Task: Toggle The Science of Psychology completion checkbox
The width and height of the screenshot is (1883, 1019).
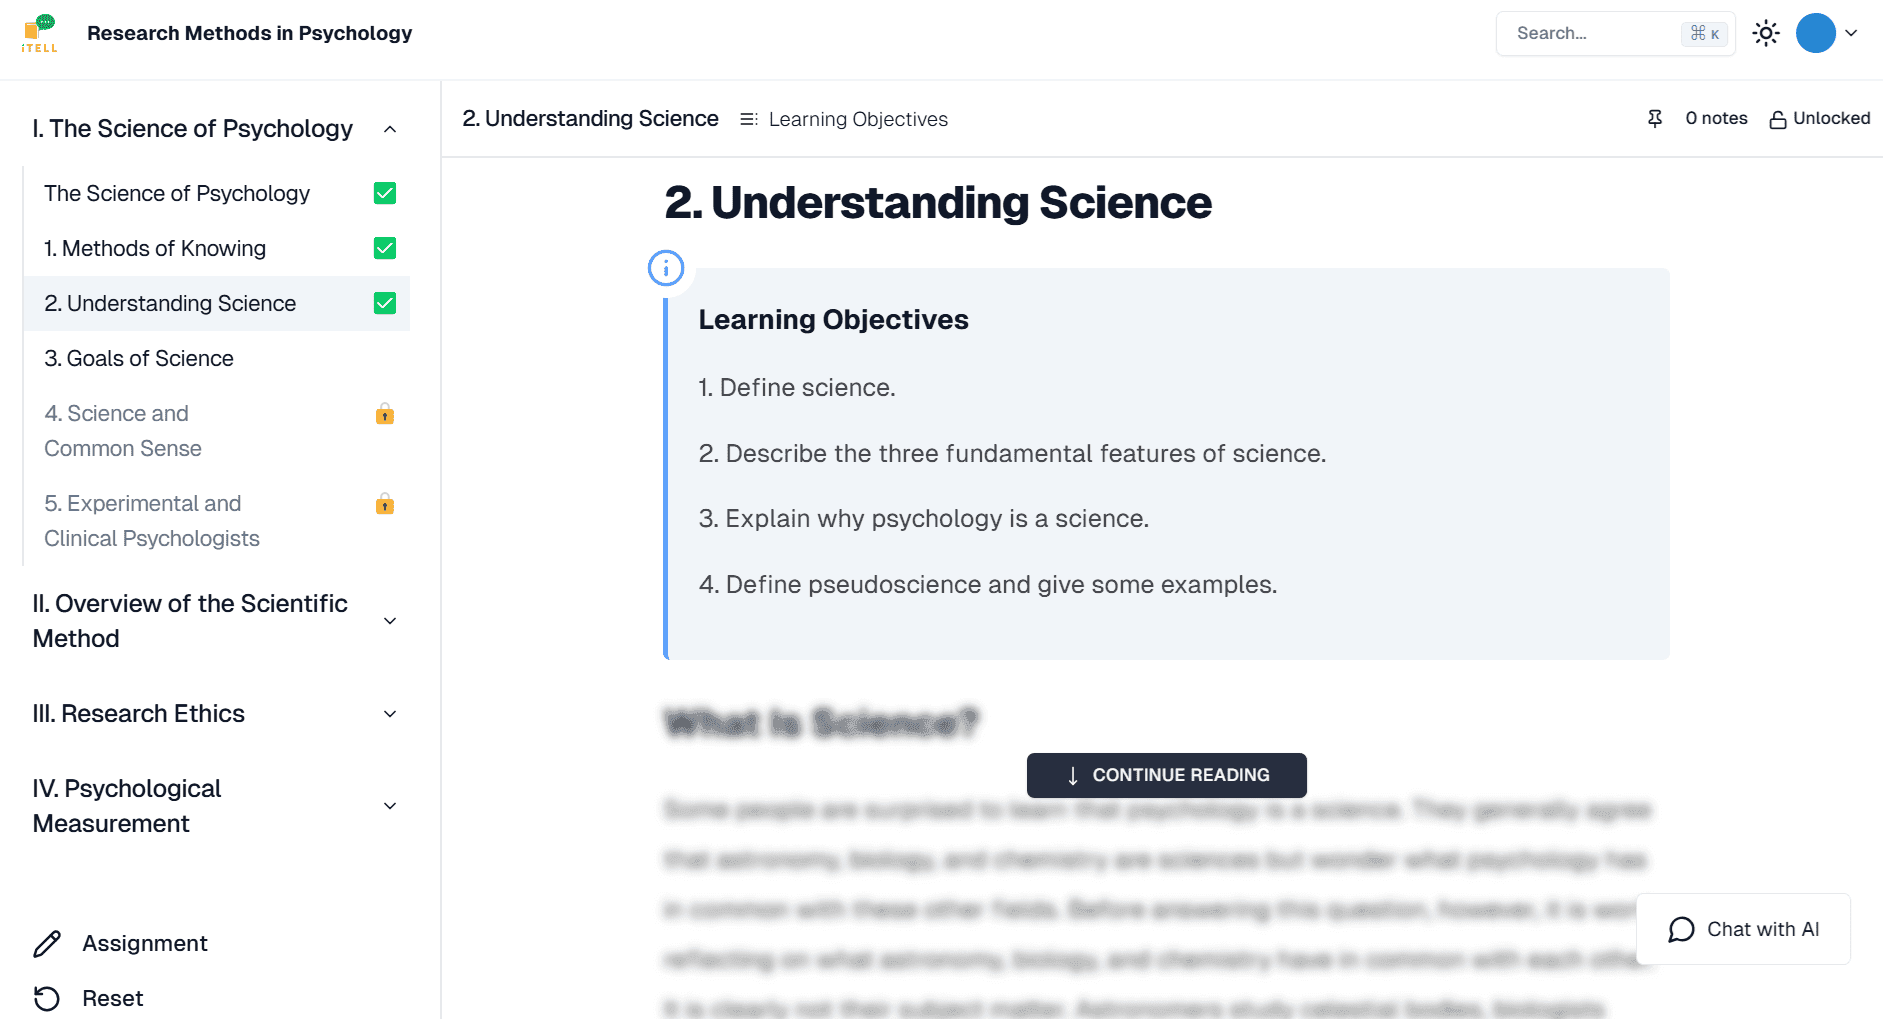Action: [385, 193]
